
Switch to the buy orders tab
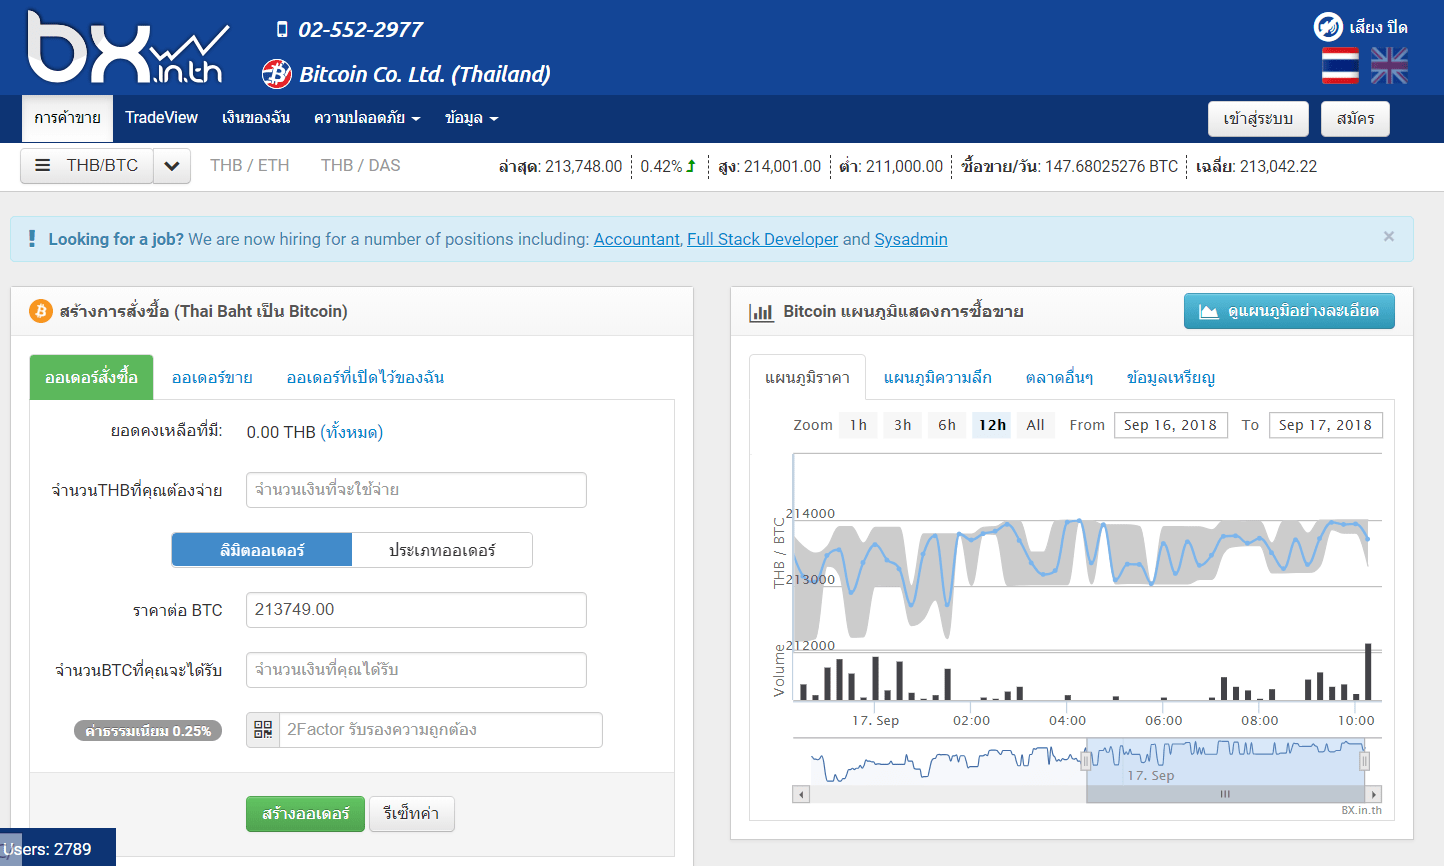(91, 377)
